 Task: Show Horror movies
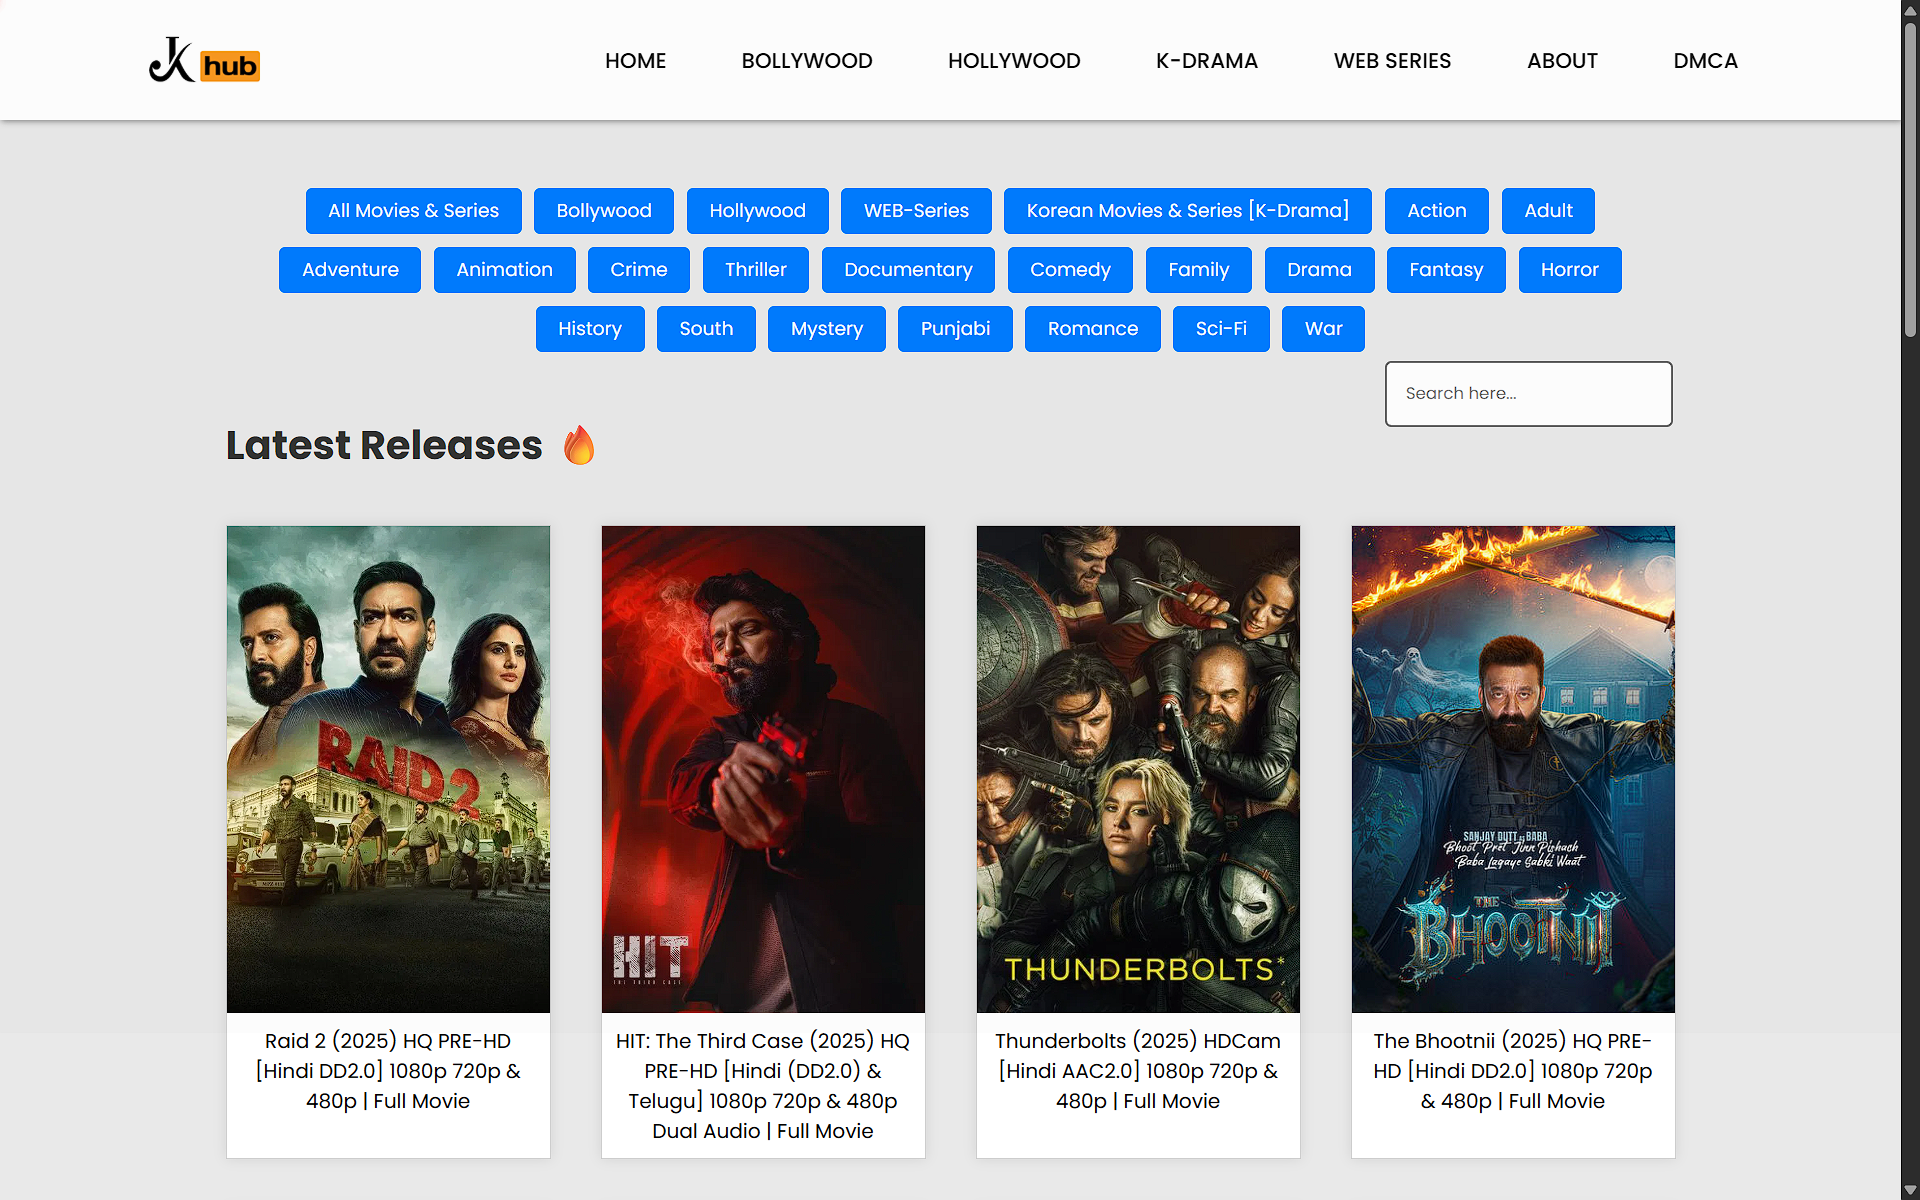click(1569, 270)
